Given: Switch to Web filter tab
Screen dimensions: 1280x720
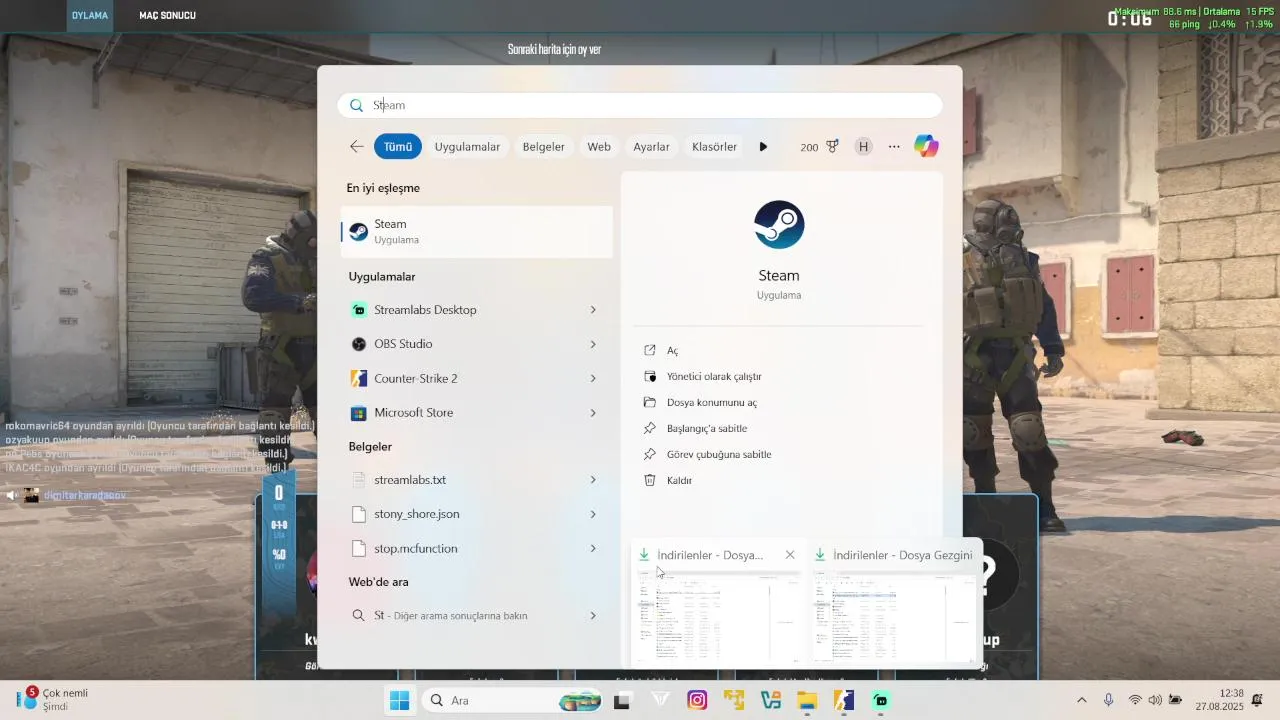Looking at the screenshot, I should pos(599,147).
